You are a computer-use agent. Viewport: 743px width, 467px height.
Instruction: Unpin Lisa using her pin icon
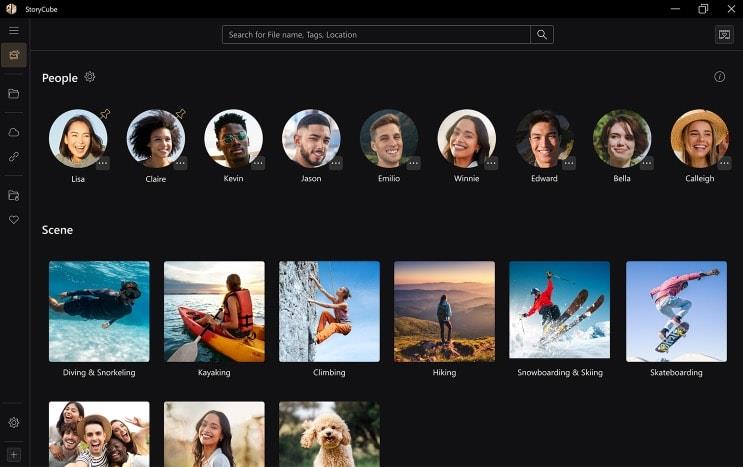click(105, 114)
